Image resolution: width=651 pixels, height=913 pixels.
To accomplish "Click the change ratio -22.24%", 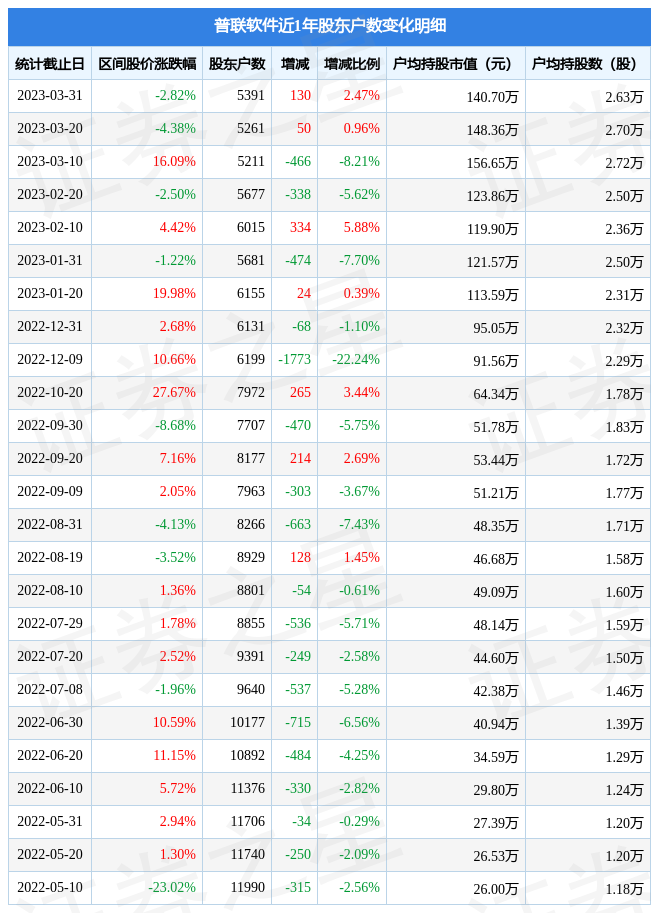I will pyautogui.click(x=356, y=359).
